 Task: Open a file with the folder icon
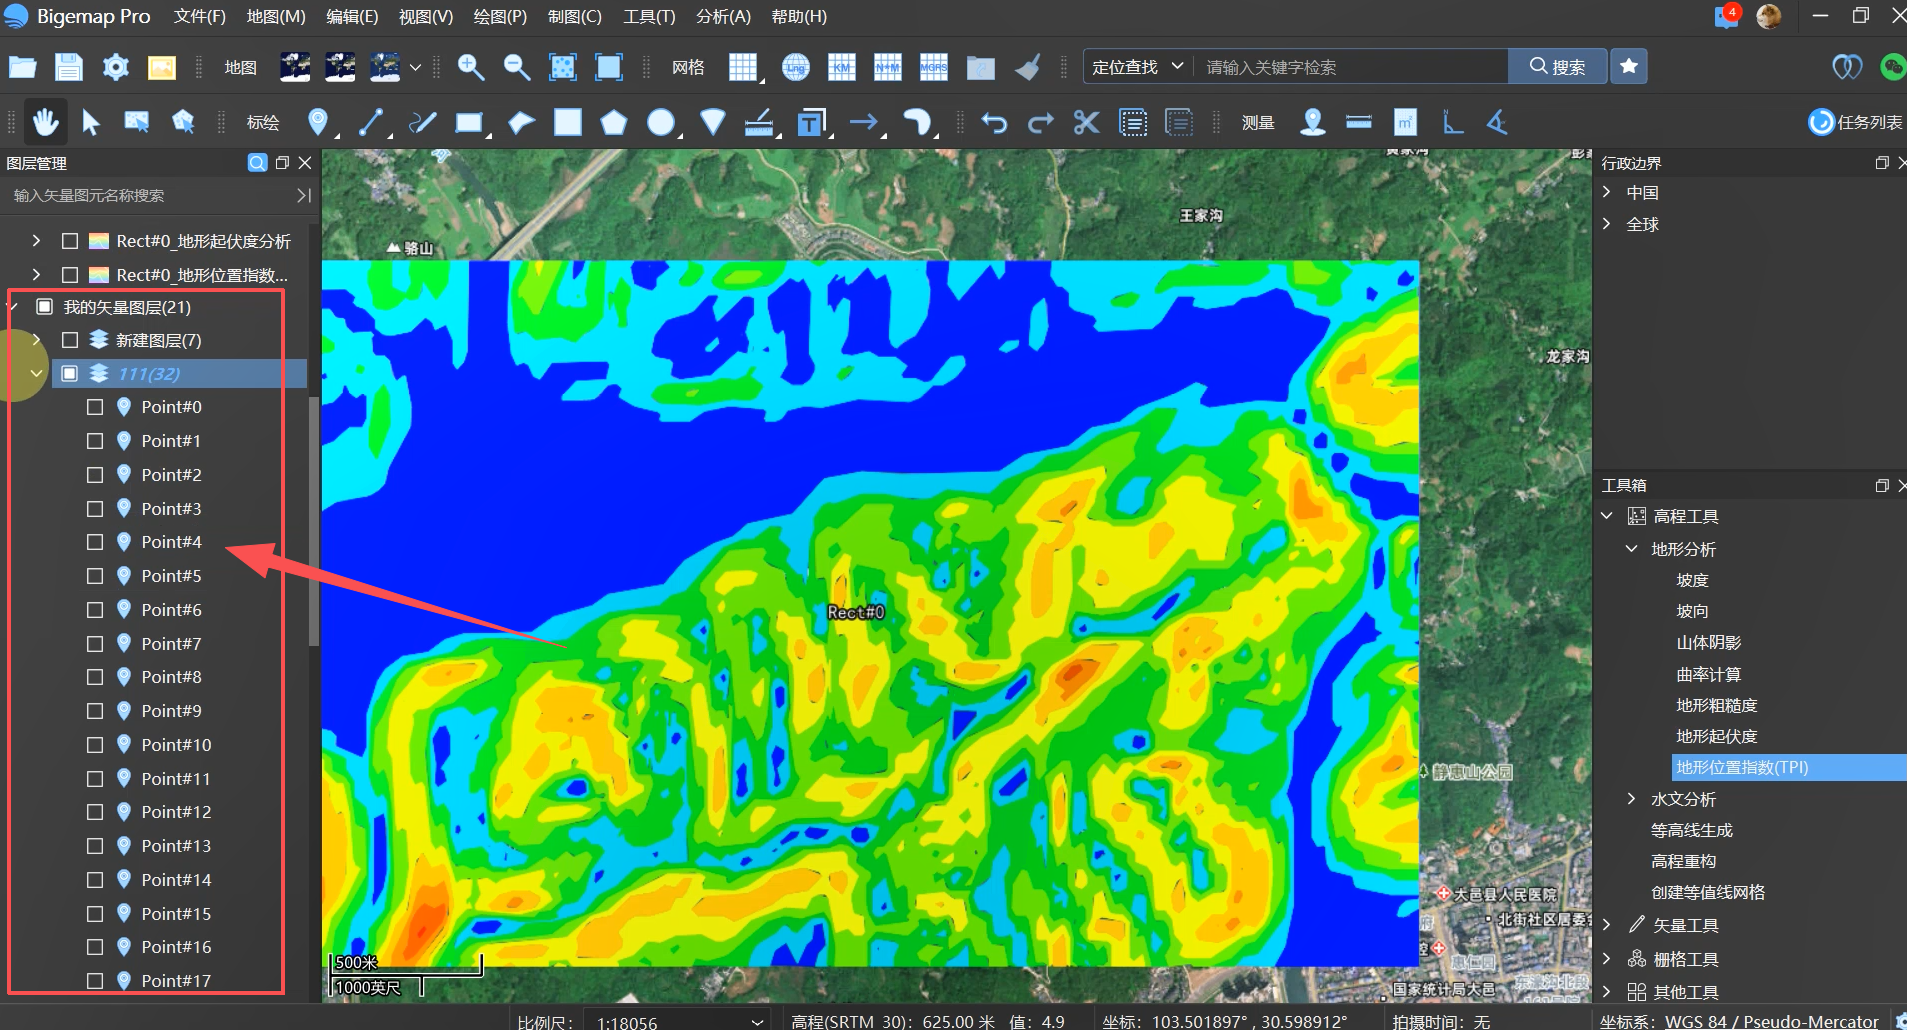click(22, 67)
